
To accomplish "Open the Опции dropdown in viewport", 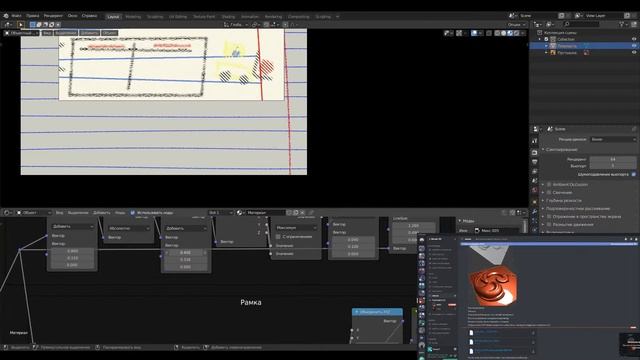I will pyautogui.click(x=516, y=25).
